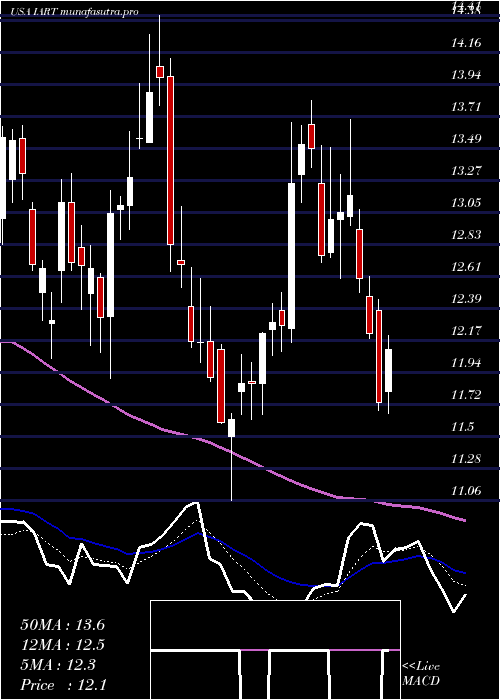Click the 13.27 axis value
500x700 pixels.
point(466,171)
